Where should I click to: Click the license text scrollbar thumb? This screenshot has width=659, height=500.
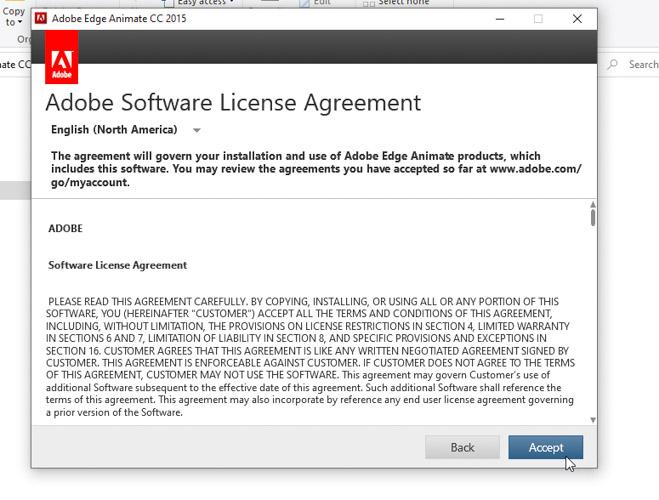click(x=592, y=216)
